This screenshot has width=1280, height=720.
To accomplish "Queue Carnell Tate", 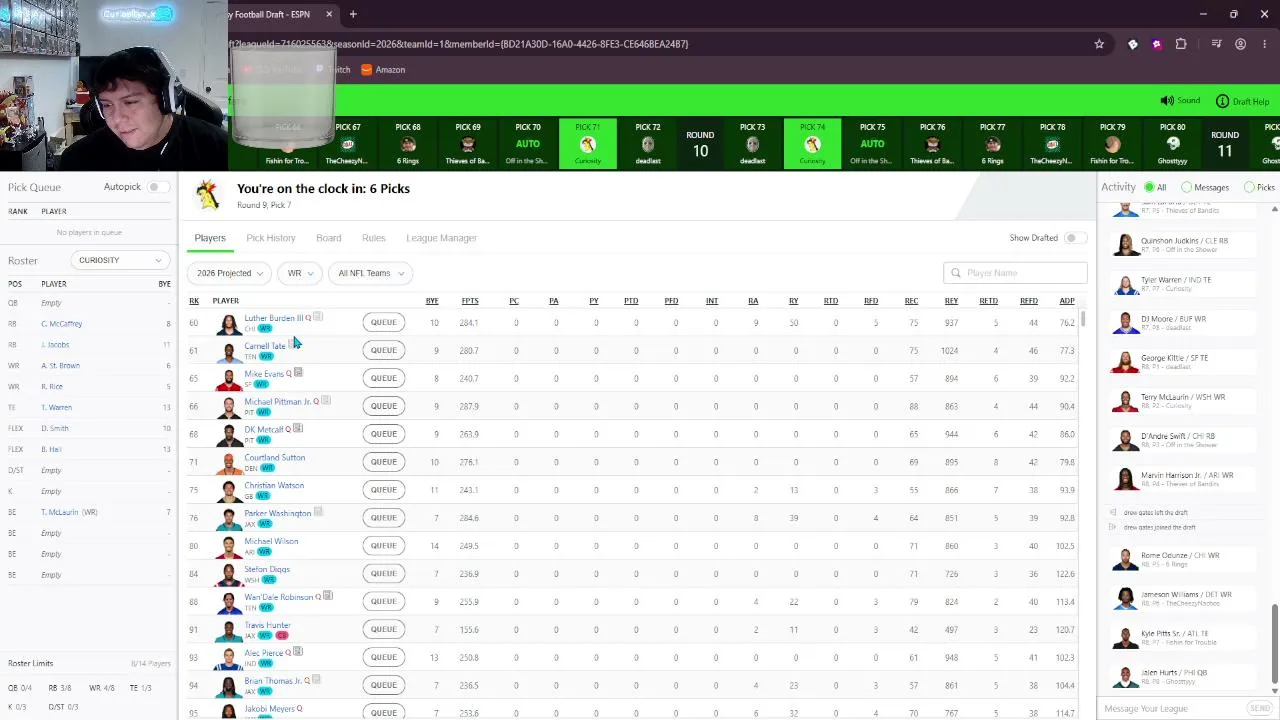I will pyautogui.click(x=384, y=350).
